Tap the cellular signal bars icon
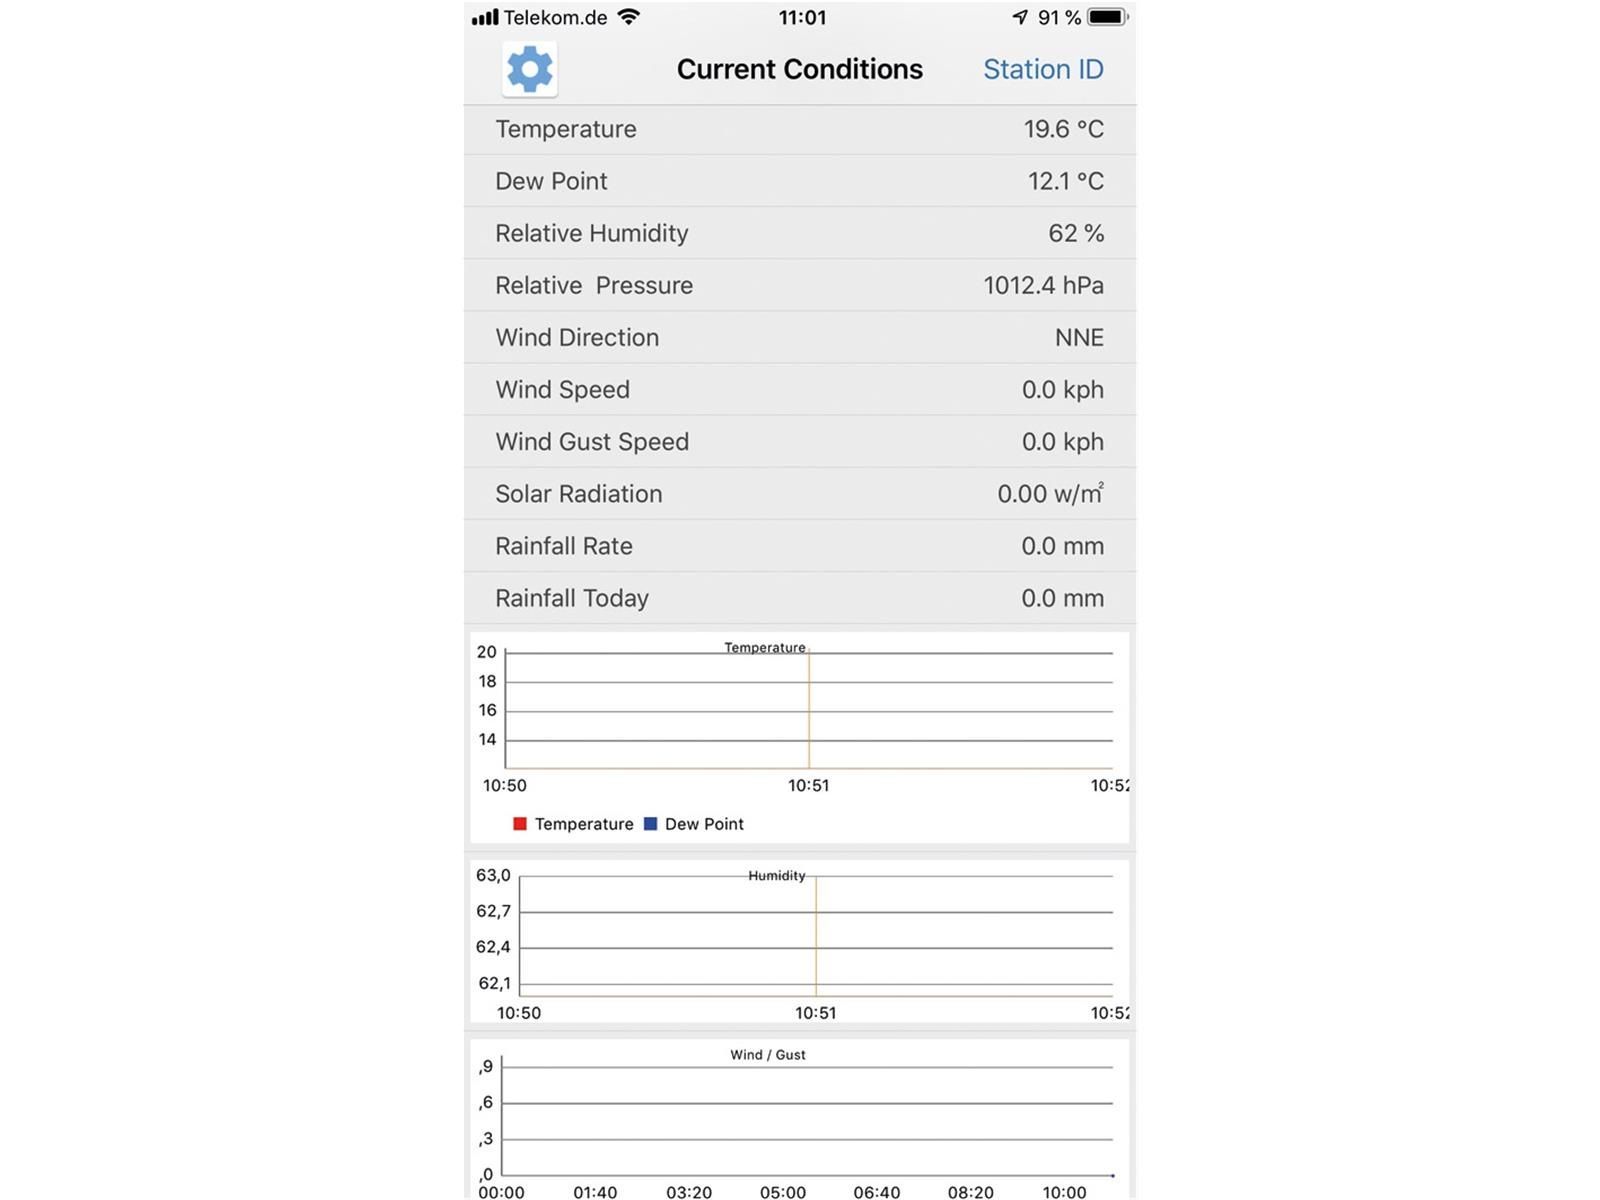Viewport: 1600px width, 1200px height. tap(485, 17)
